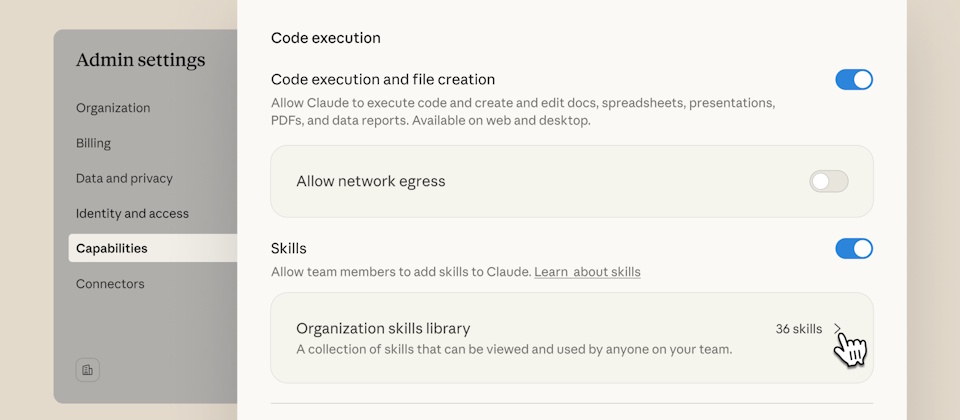Screen dimensions: 960x420
Task: Click the Skills section title
Action: pyautogui.click(x=288, y=248)
